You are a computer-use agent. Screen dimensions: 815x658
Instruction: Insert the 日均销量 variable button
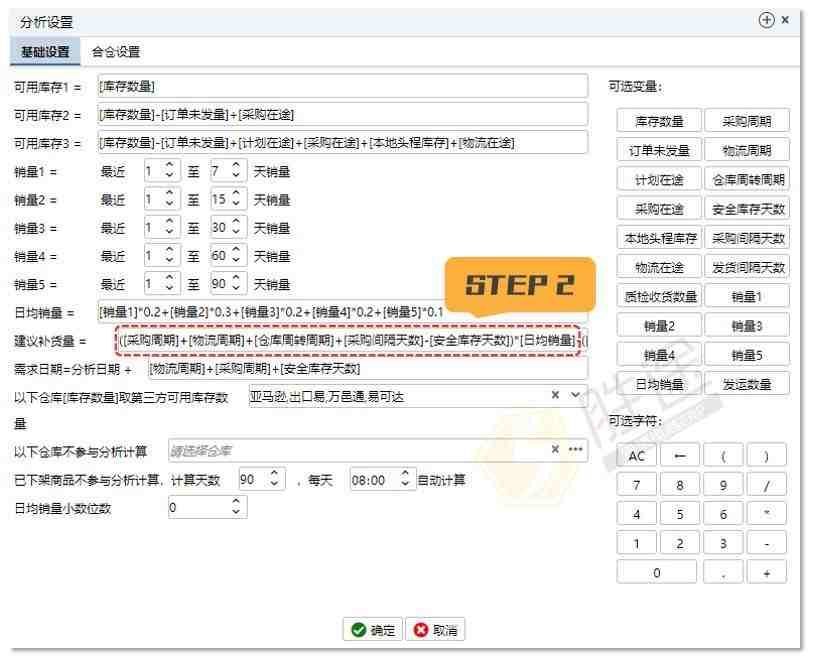(x=658, y=382)
